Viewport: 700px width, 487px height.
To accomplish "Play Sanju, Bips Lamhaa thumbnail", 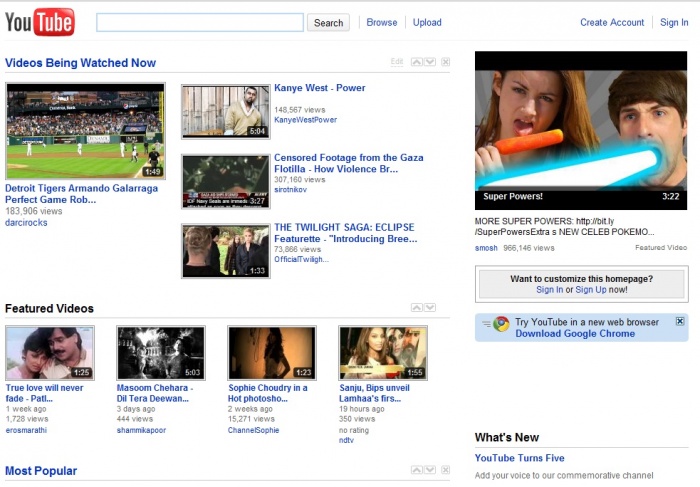I will [383, 353].
